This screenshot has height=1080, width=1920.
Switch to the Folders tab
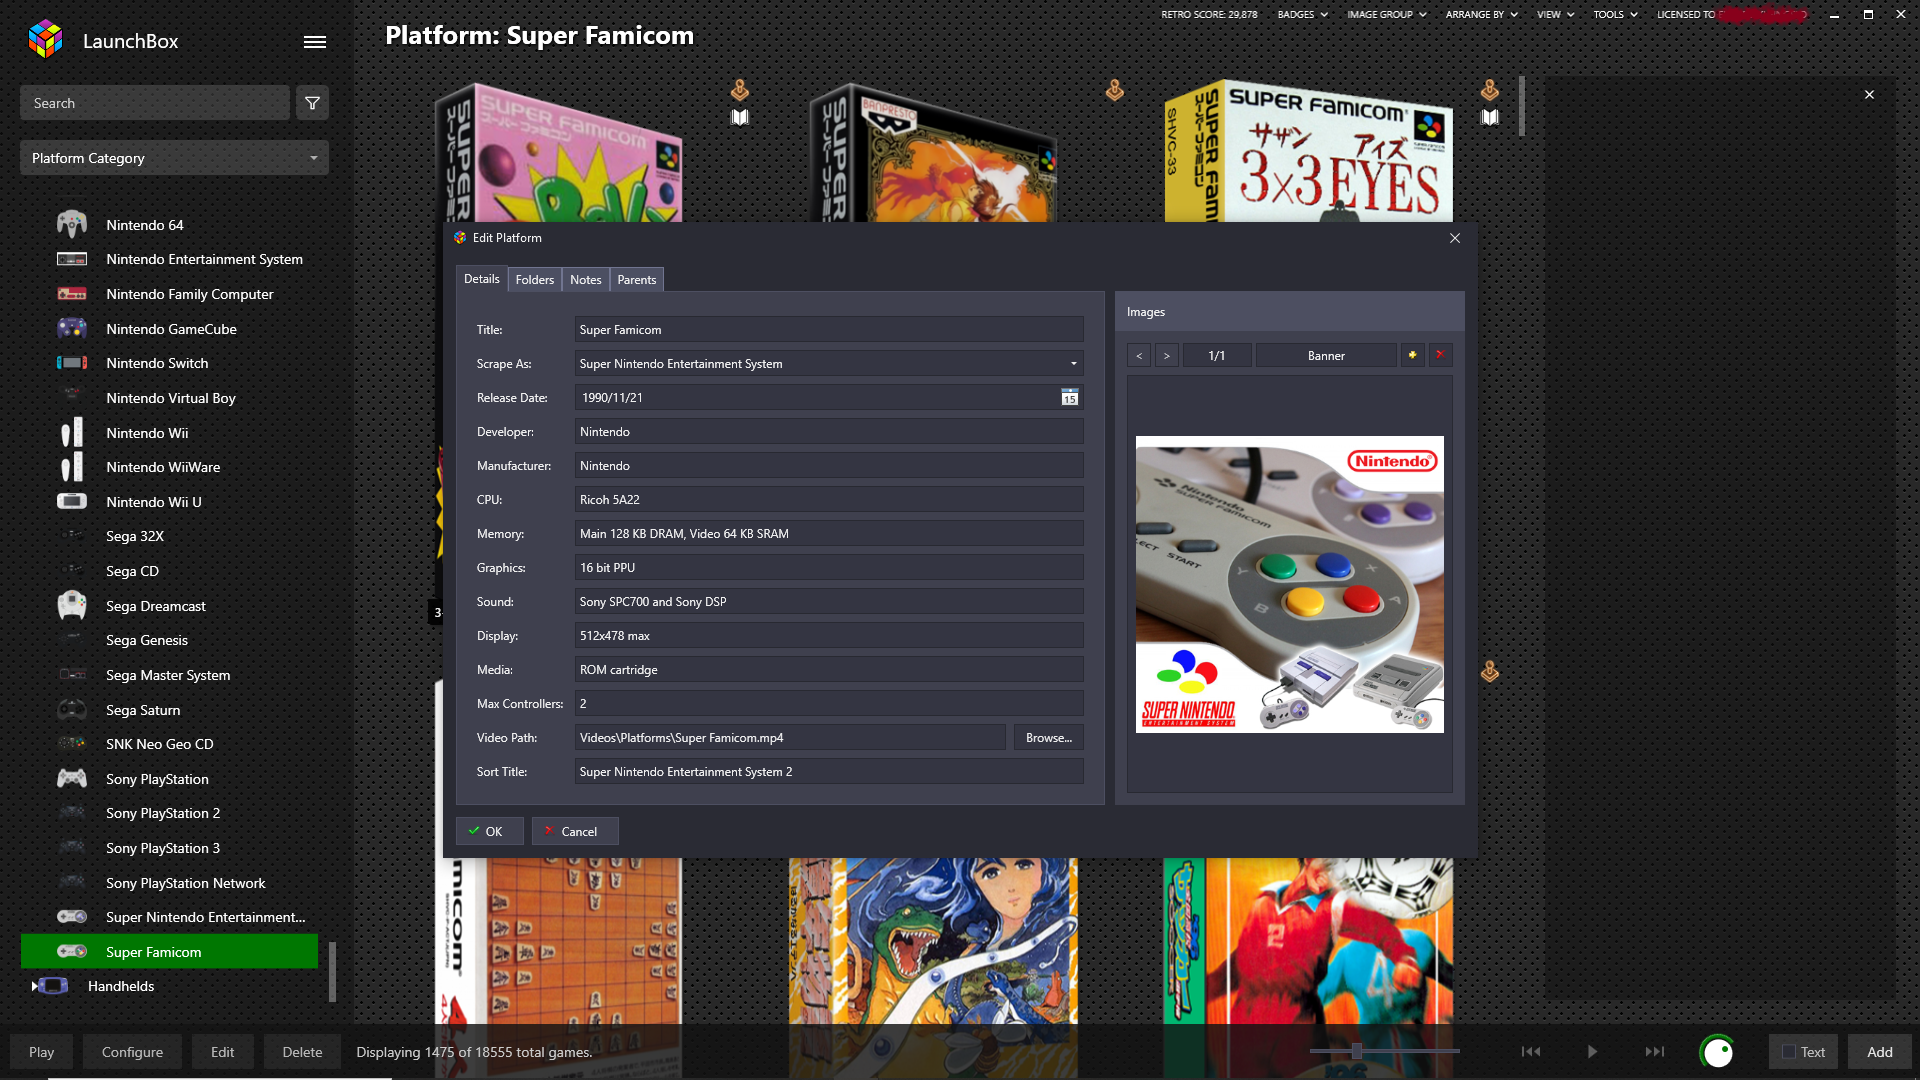pos(534,280)
